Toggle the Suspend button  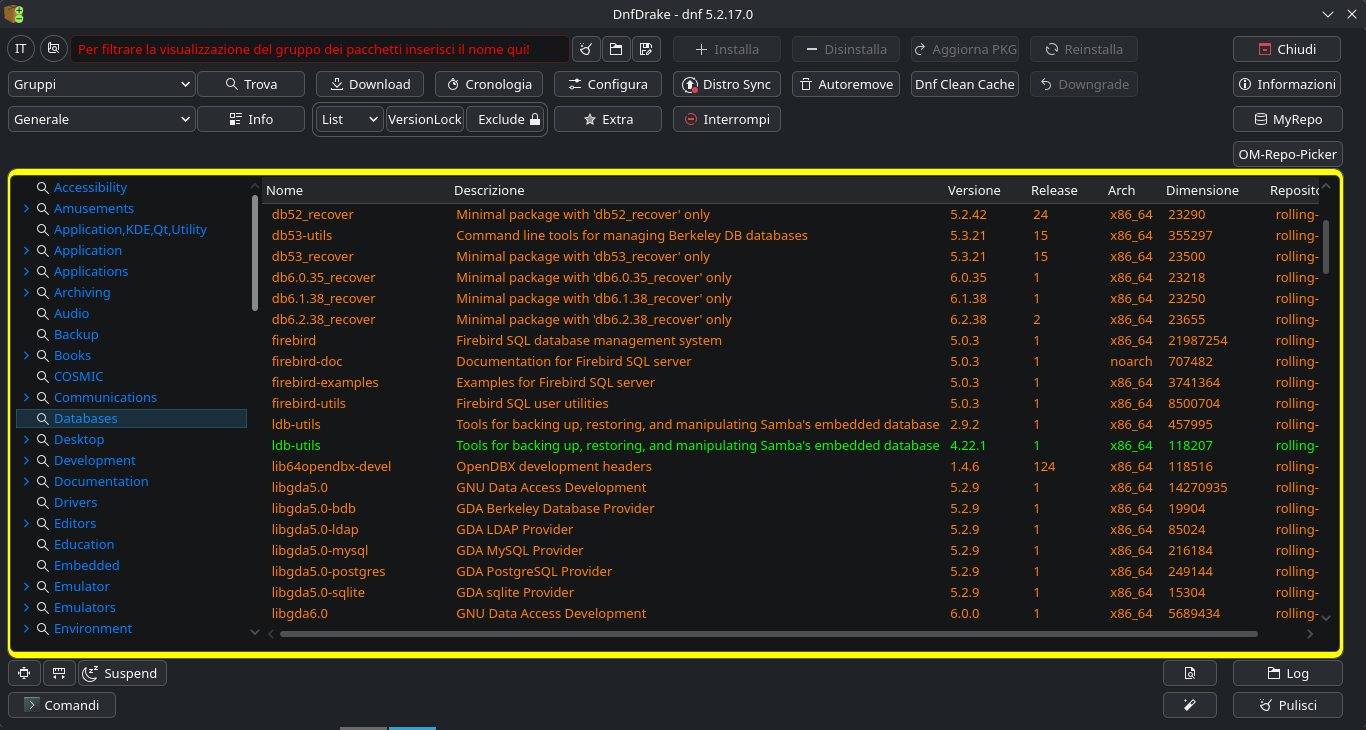[122, 673]
